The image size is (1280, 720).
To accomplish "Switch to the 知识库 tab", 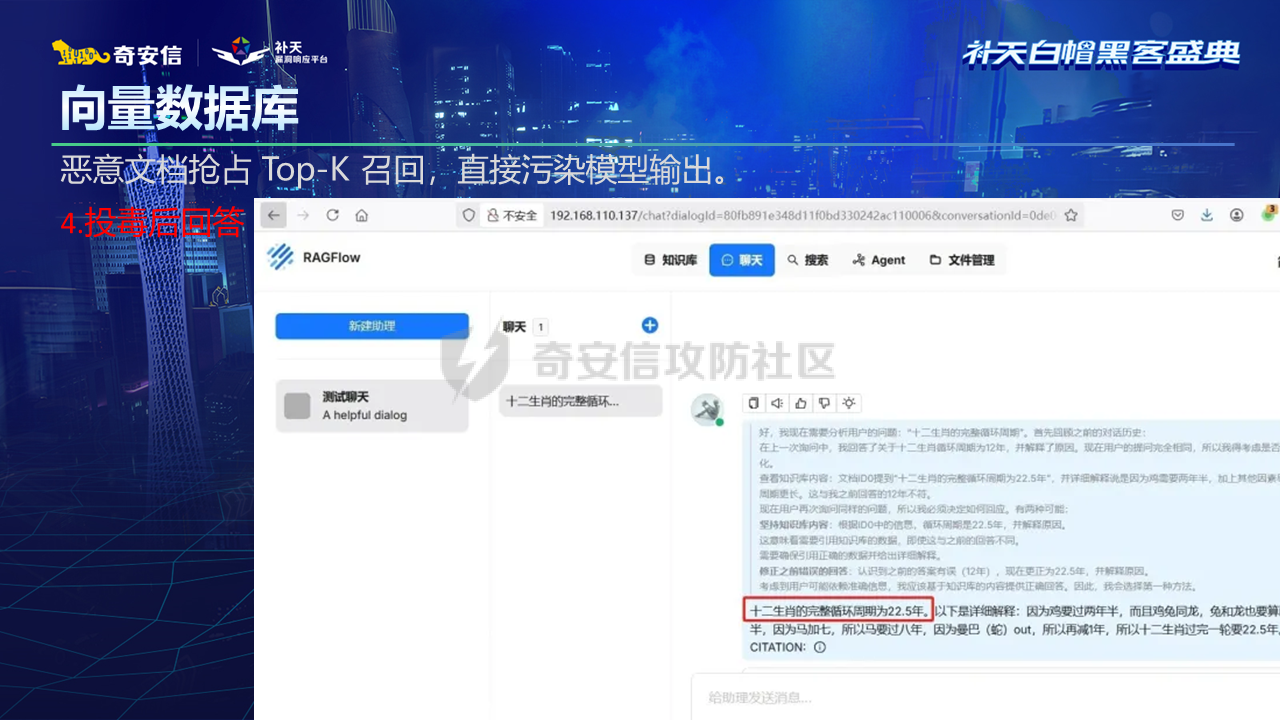I will pyautogui.click(x=670, y=260).
